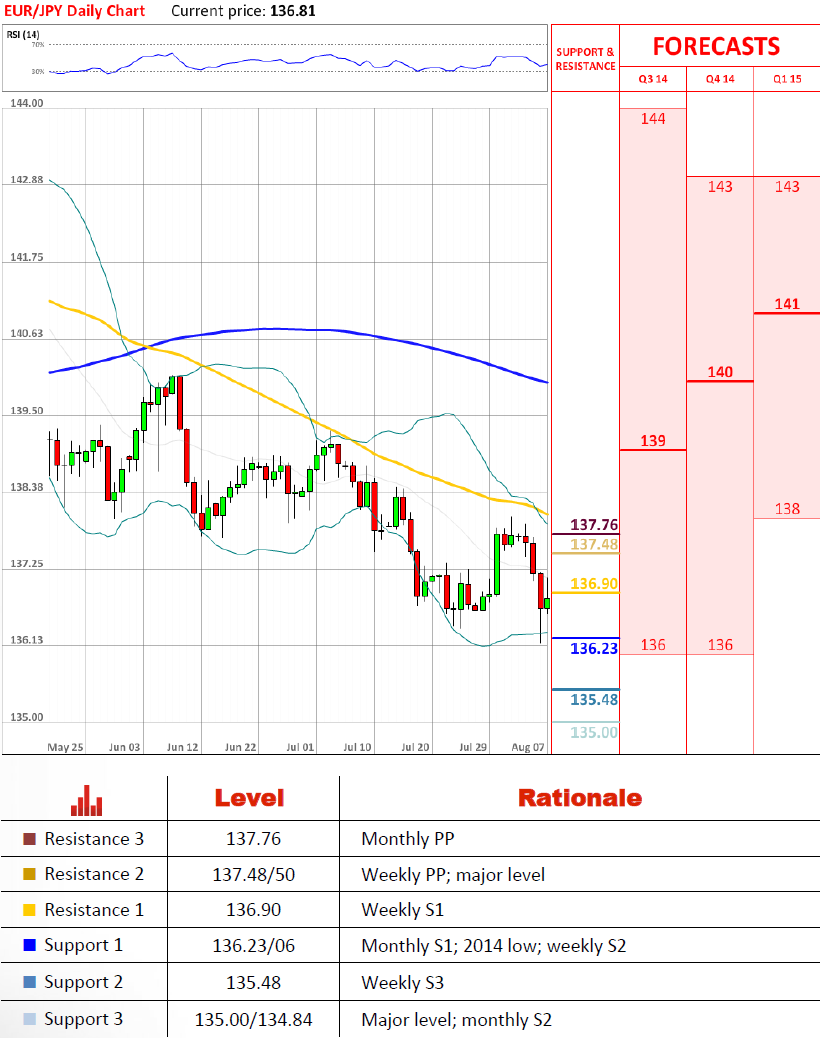Click the 136.23/06 level table cell
This screenshot has width=820, height=1038.
tap(253, 946)
